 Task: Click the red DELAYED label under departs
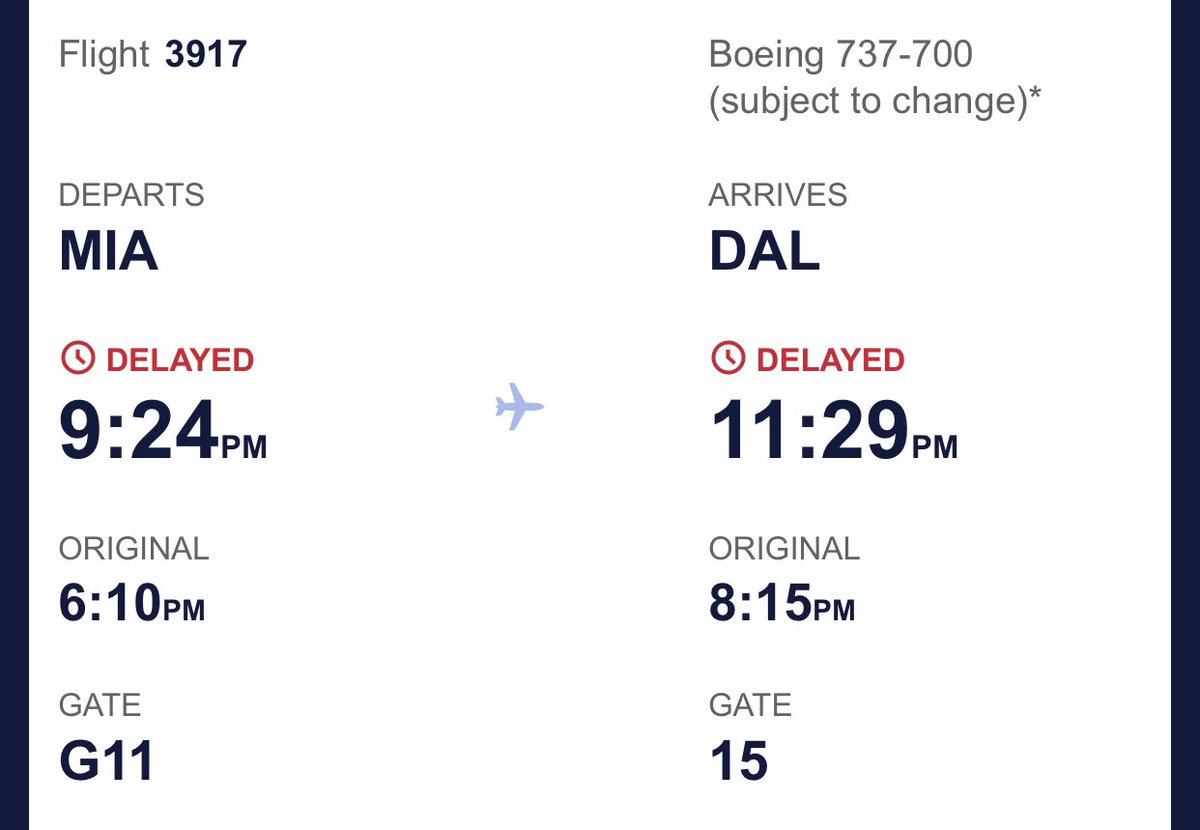[x=180, y=359]
